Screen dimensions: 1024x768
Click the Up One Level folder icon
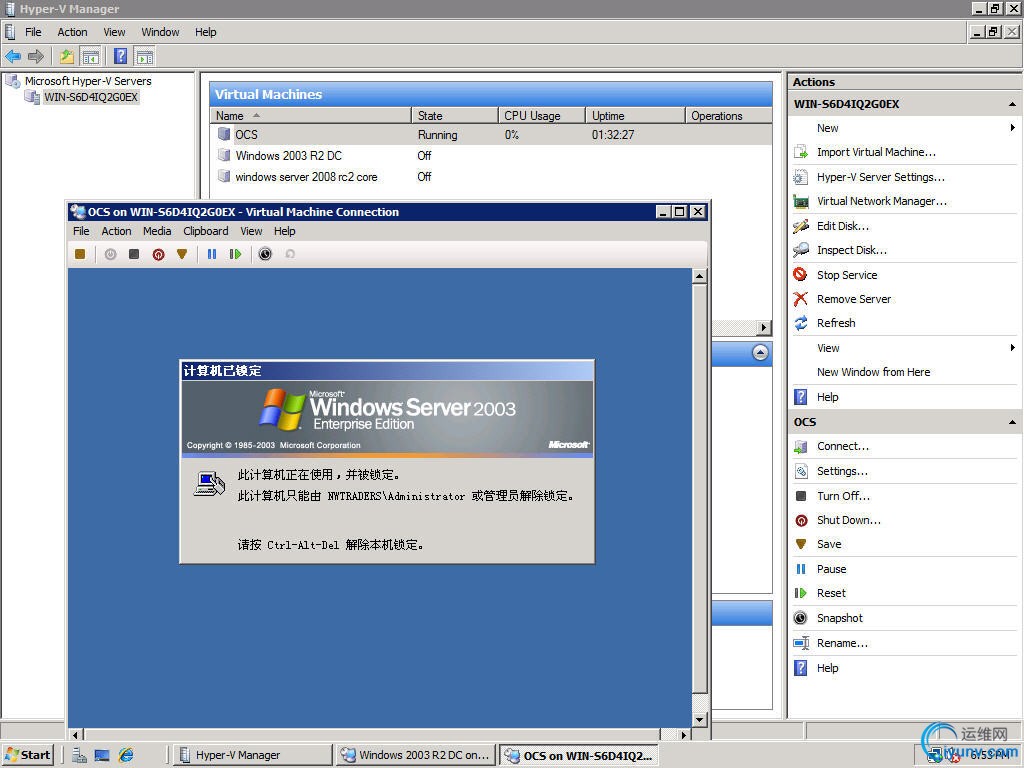67,57
